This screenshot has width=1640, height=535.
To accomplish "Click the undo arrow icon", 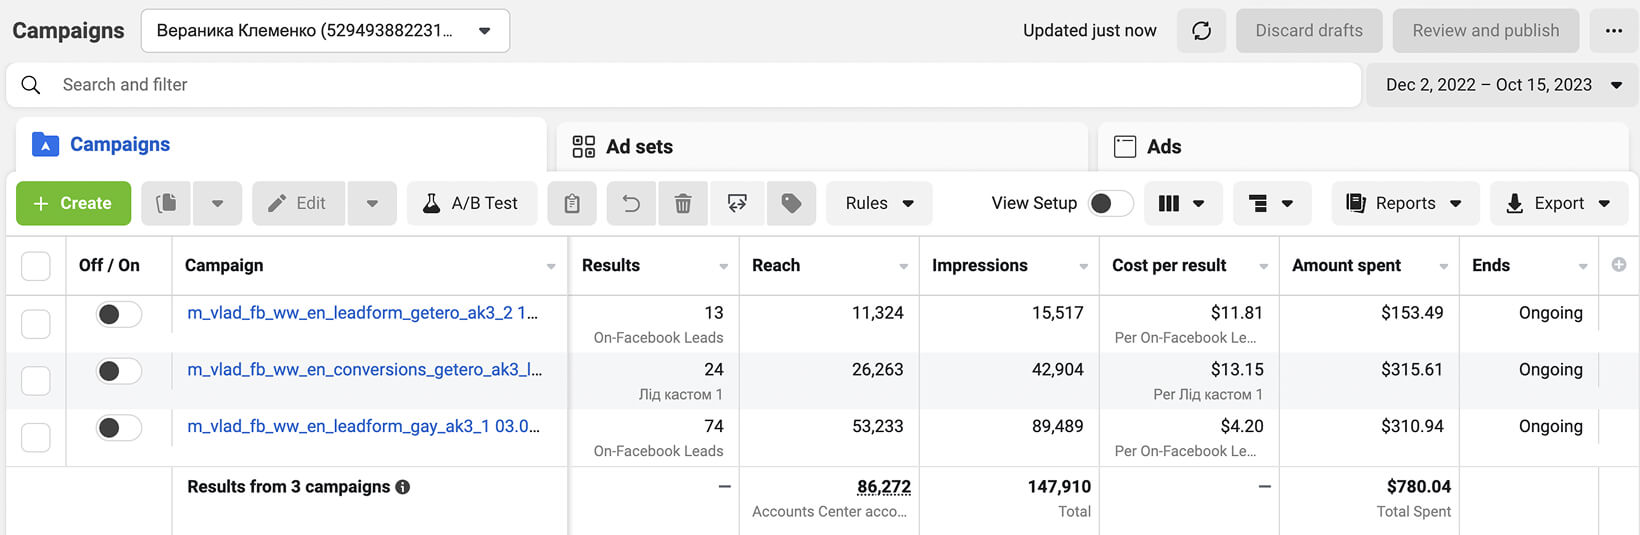I will pyautogui.click(x=631, y=203).
